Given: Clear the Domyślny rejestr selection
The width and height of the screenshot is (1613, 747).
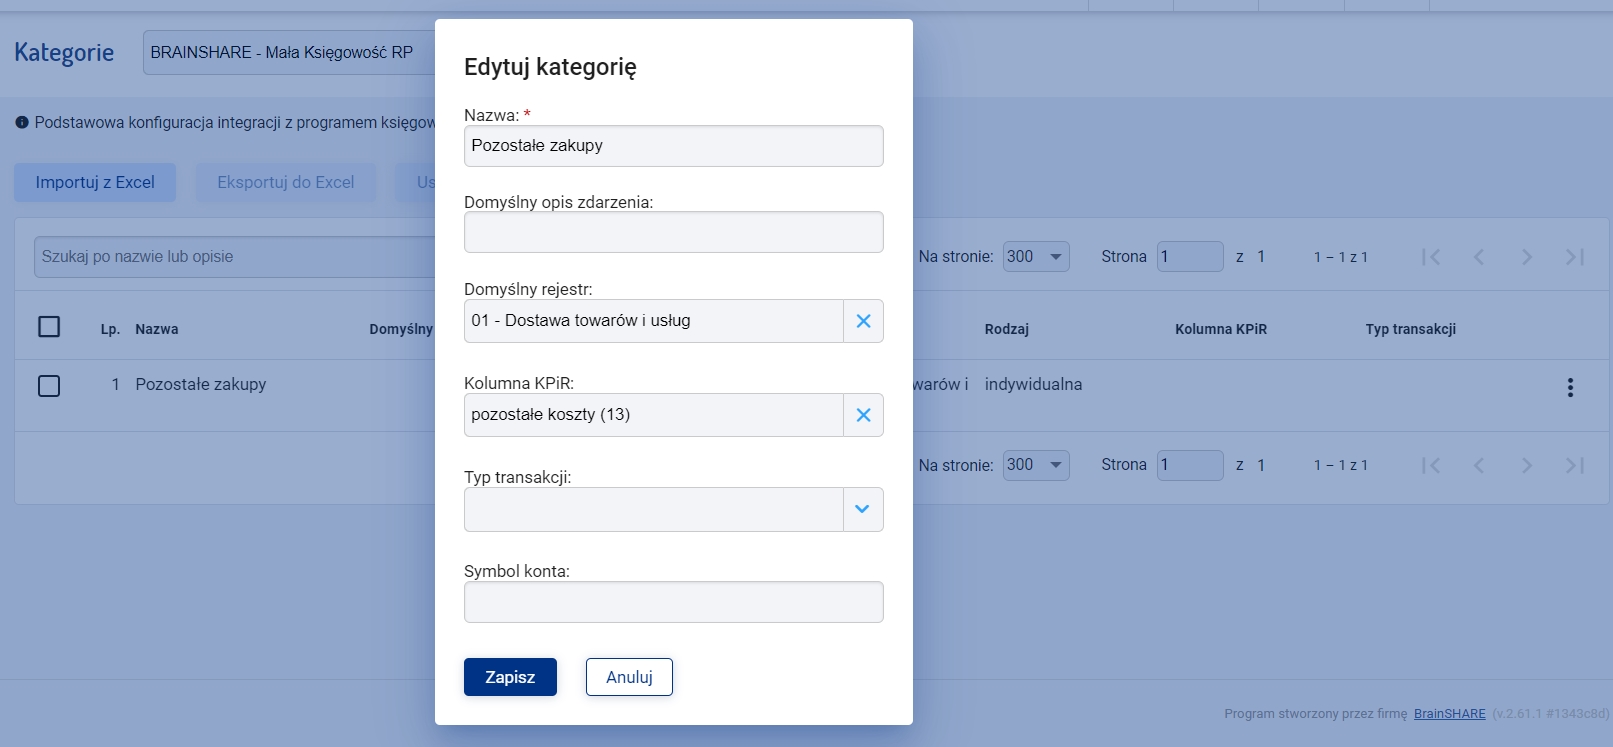Looking at the screenshot, I should tap(863, 321).
